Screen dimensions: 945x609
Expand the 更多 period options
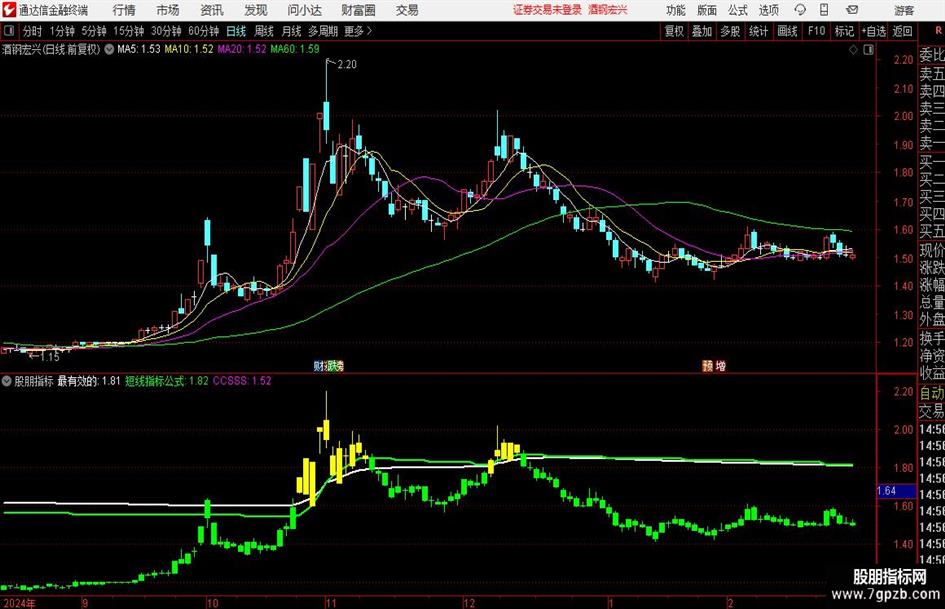click(x=358, y=31)
